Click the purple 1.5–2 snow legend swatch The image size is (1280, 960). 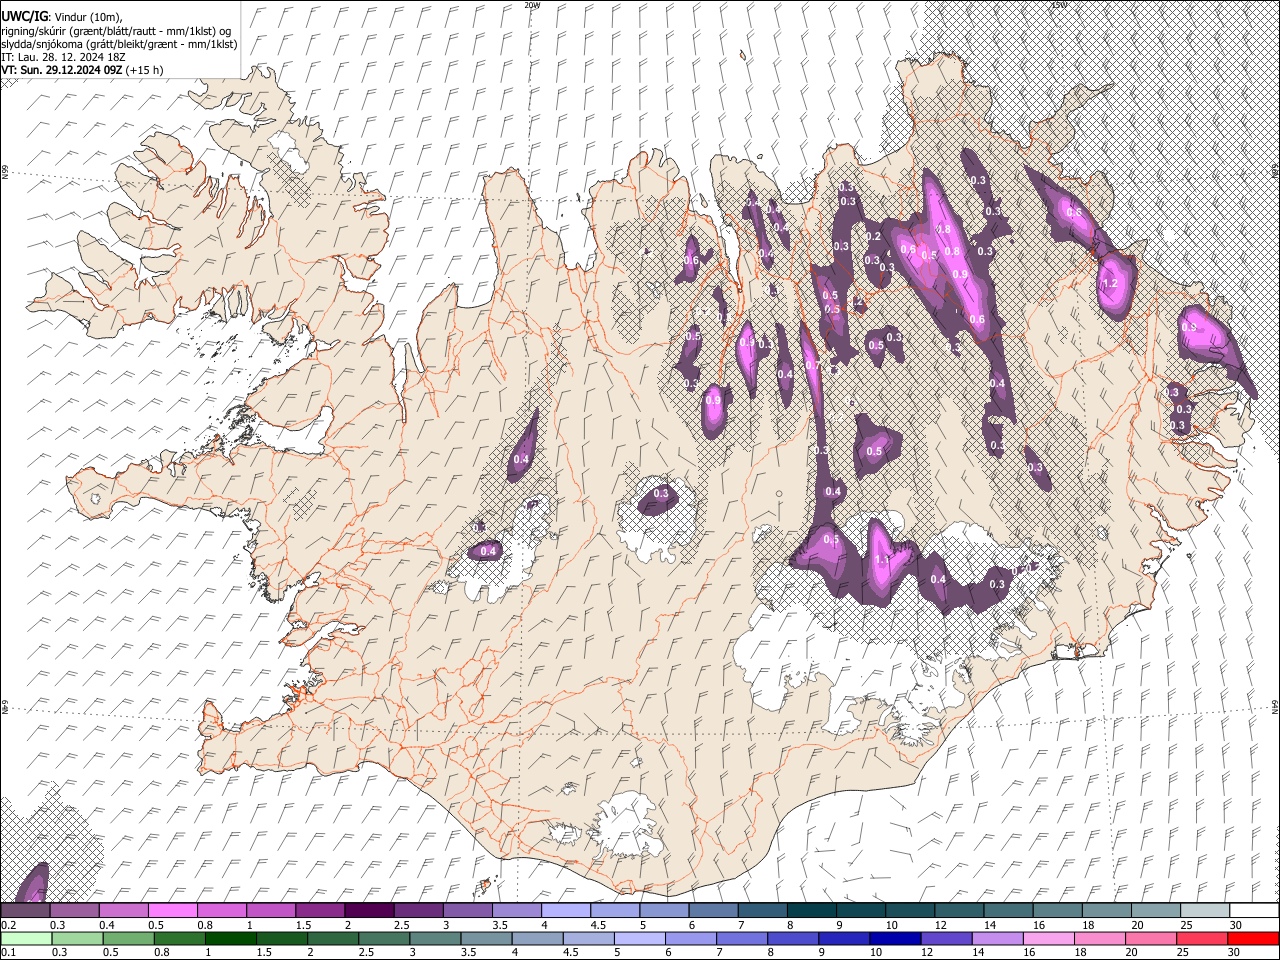(x=319, y=911)
